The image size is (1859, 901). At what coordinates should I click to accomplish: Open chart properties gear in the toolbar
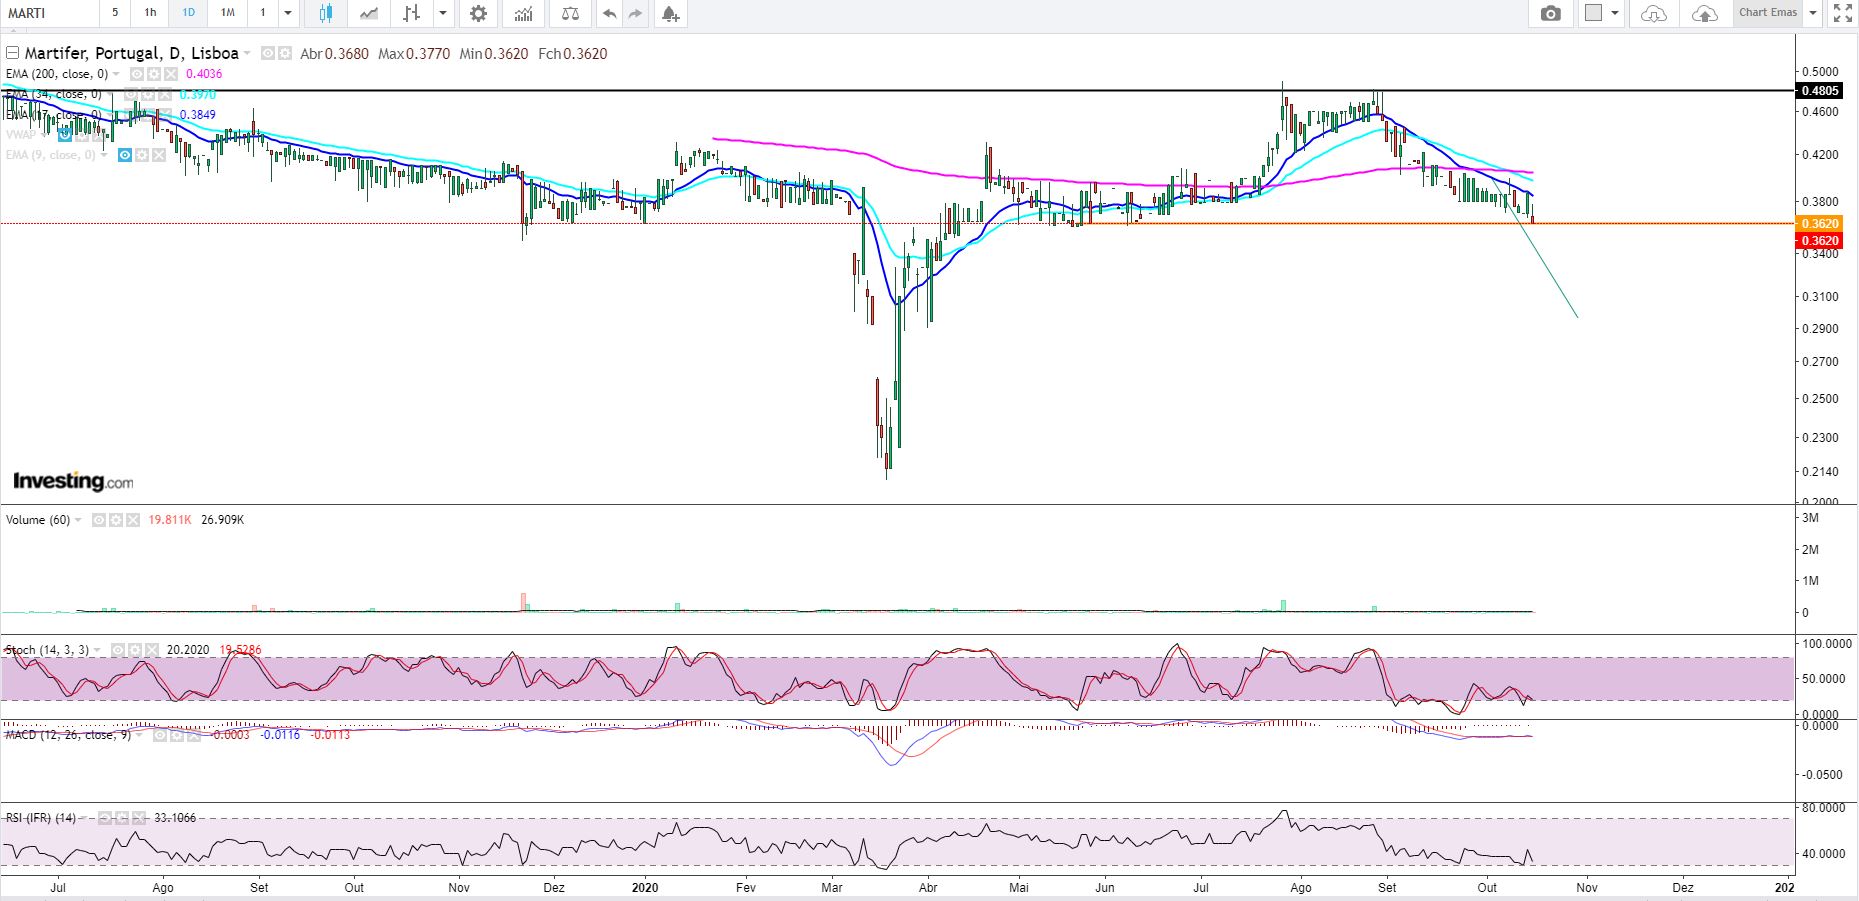pos(478,13)
